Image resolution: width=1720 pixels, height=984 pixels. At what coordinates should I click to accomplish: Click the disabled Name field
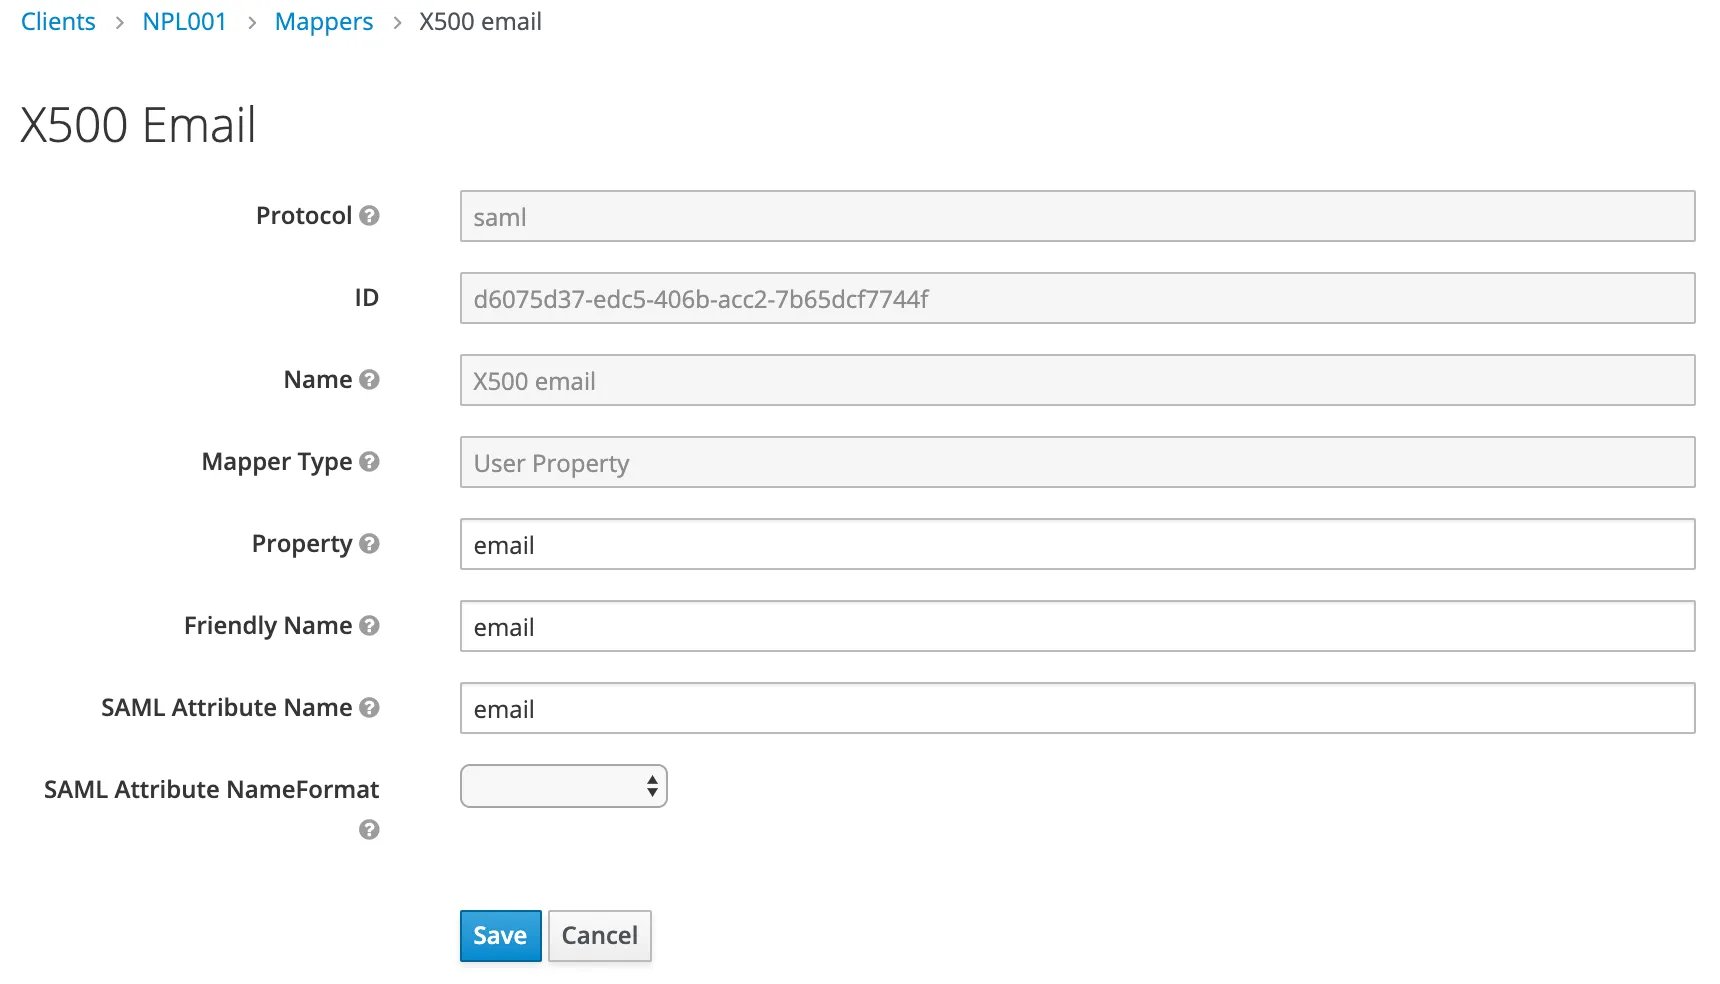(1077, 381)
